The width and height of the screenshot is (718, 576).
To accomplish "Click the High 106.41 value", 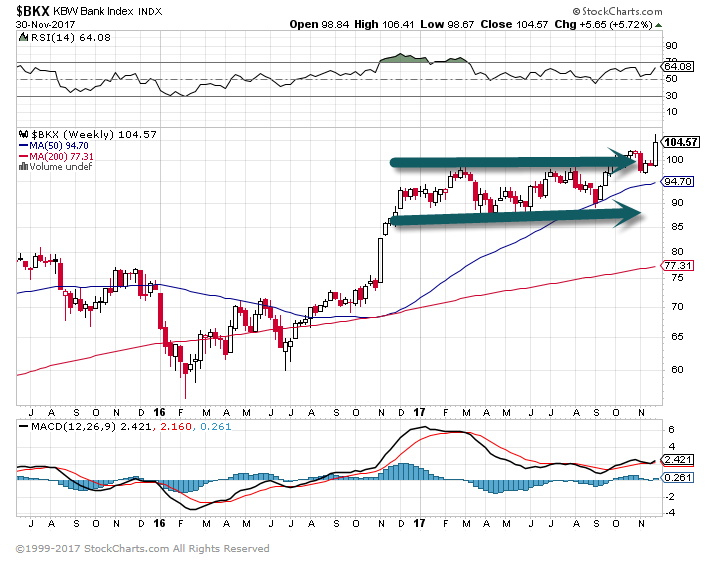I will pyautogui.click(x=384, y=24).
